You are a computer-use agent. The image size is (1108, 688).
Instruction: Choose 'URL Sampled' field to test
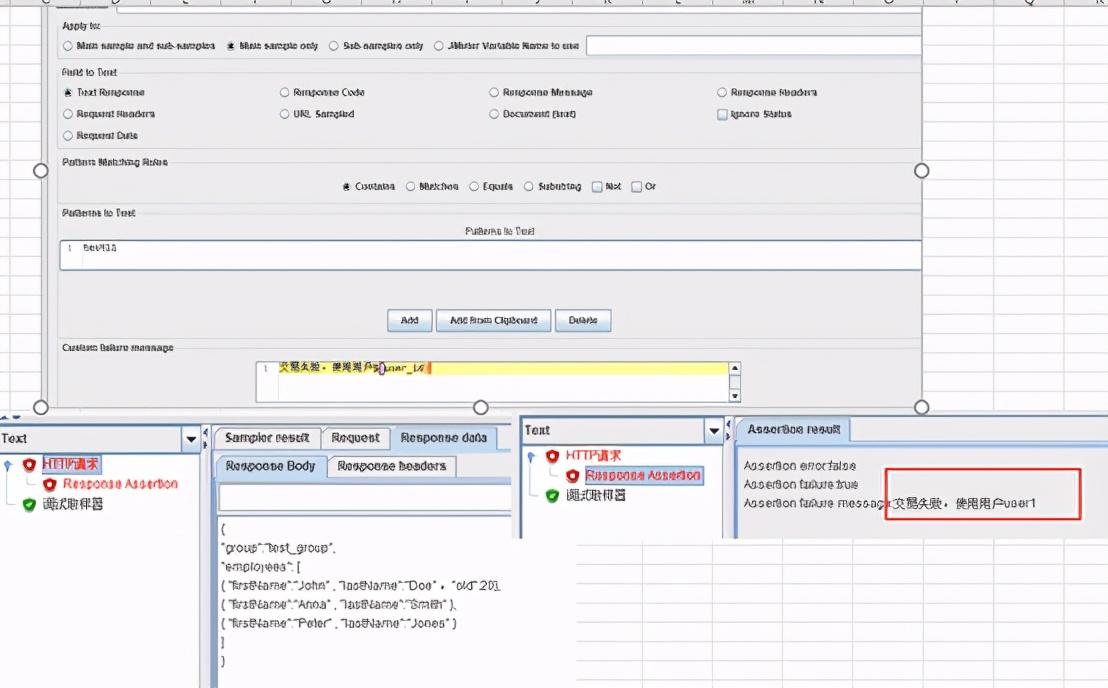(x=284, y=114)
